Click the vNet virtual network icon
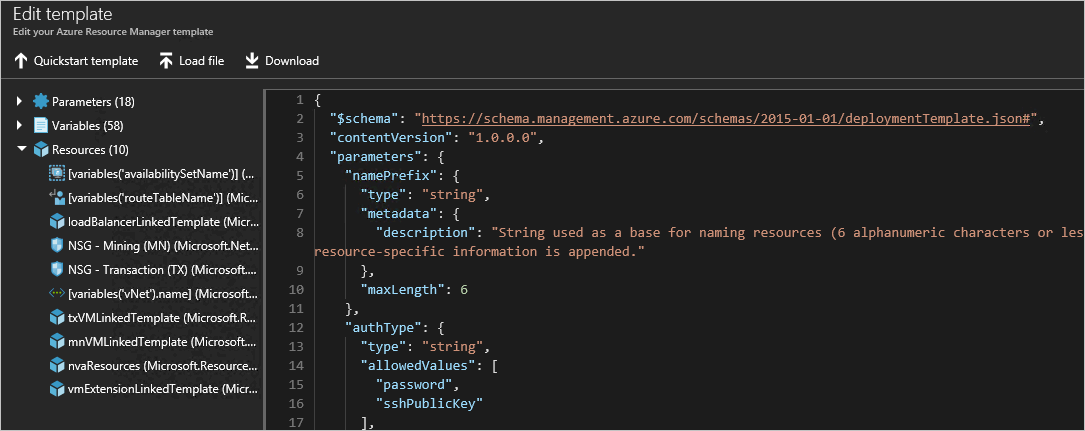 tap(57, 293)
